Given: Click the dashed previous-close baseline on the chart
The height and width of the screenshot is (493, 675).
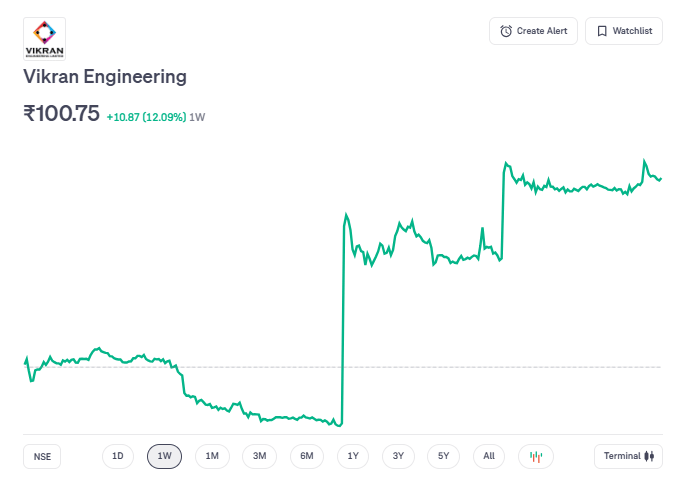Looking at the screenshot, I should click(x=500, y=367).
